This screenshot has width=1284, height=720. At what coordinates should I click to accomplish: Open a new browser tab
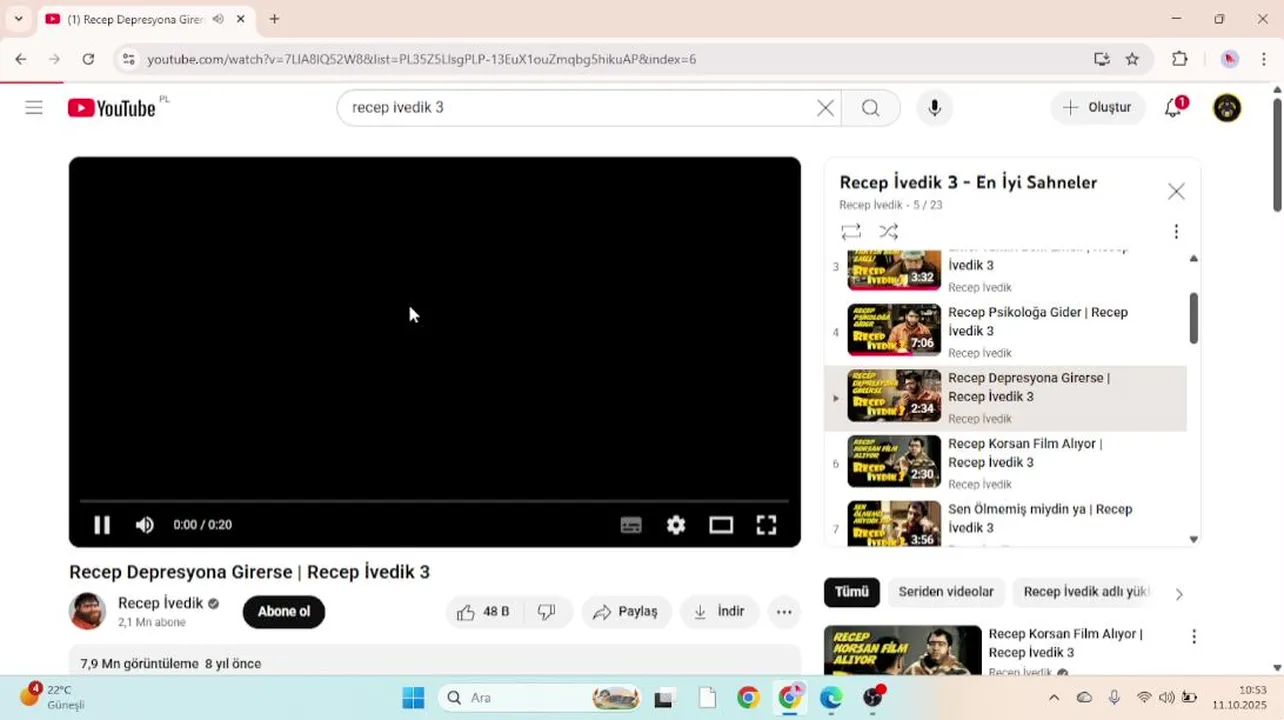point(275,19)
